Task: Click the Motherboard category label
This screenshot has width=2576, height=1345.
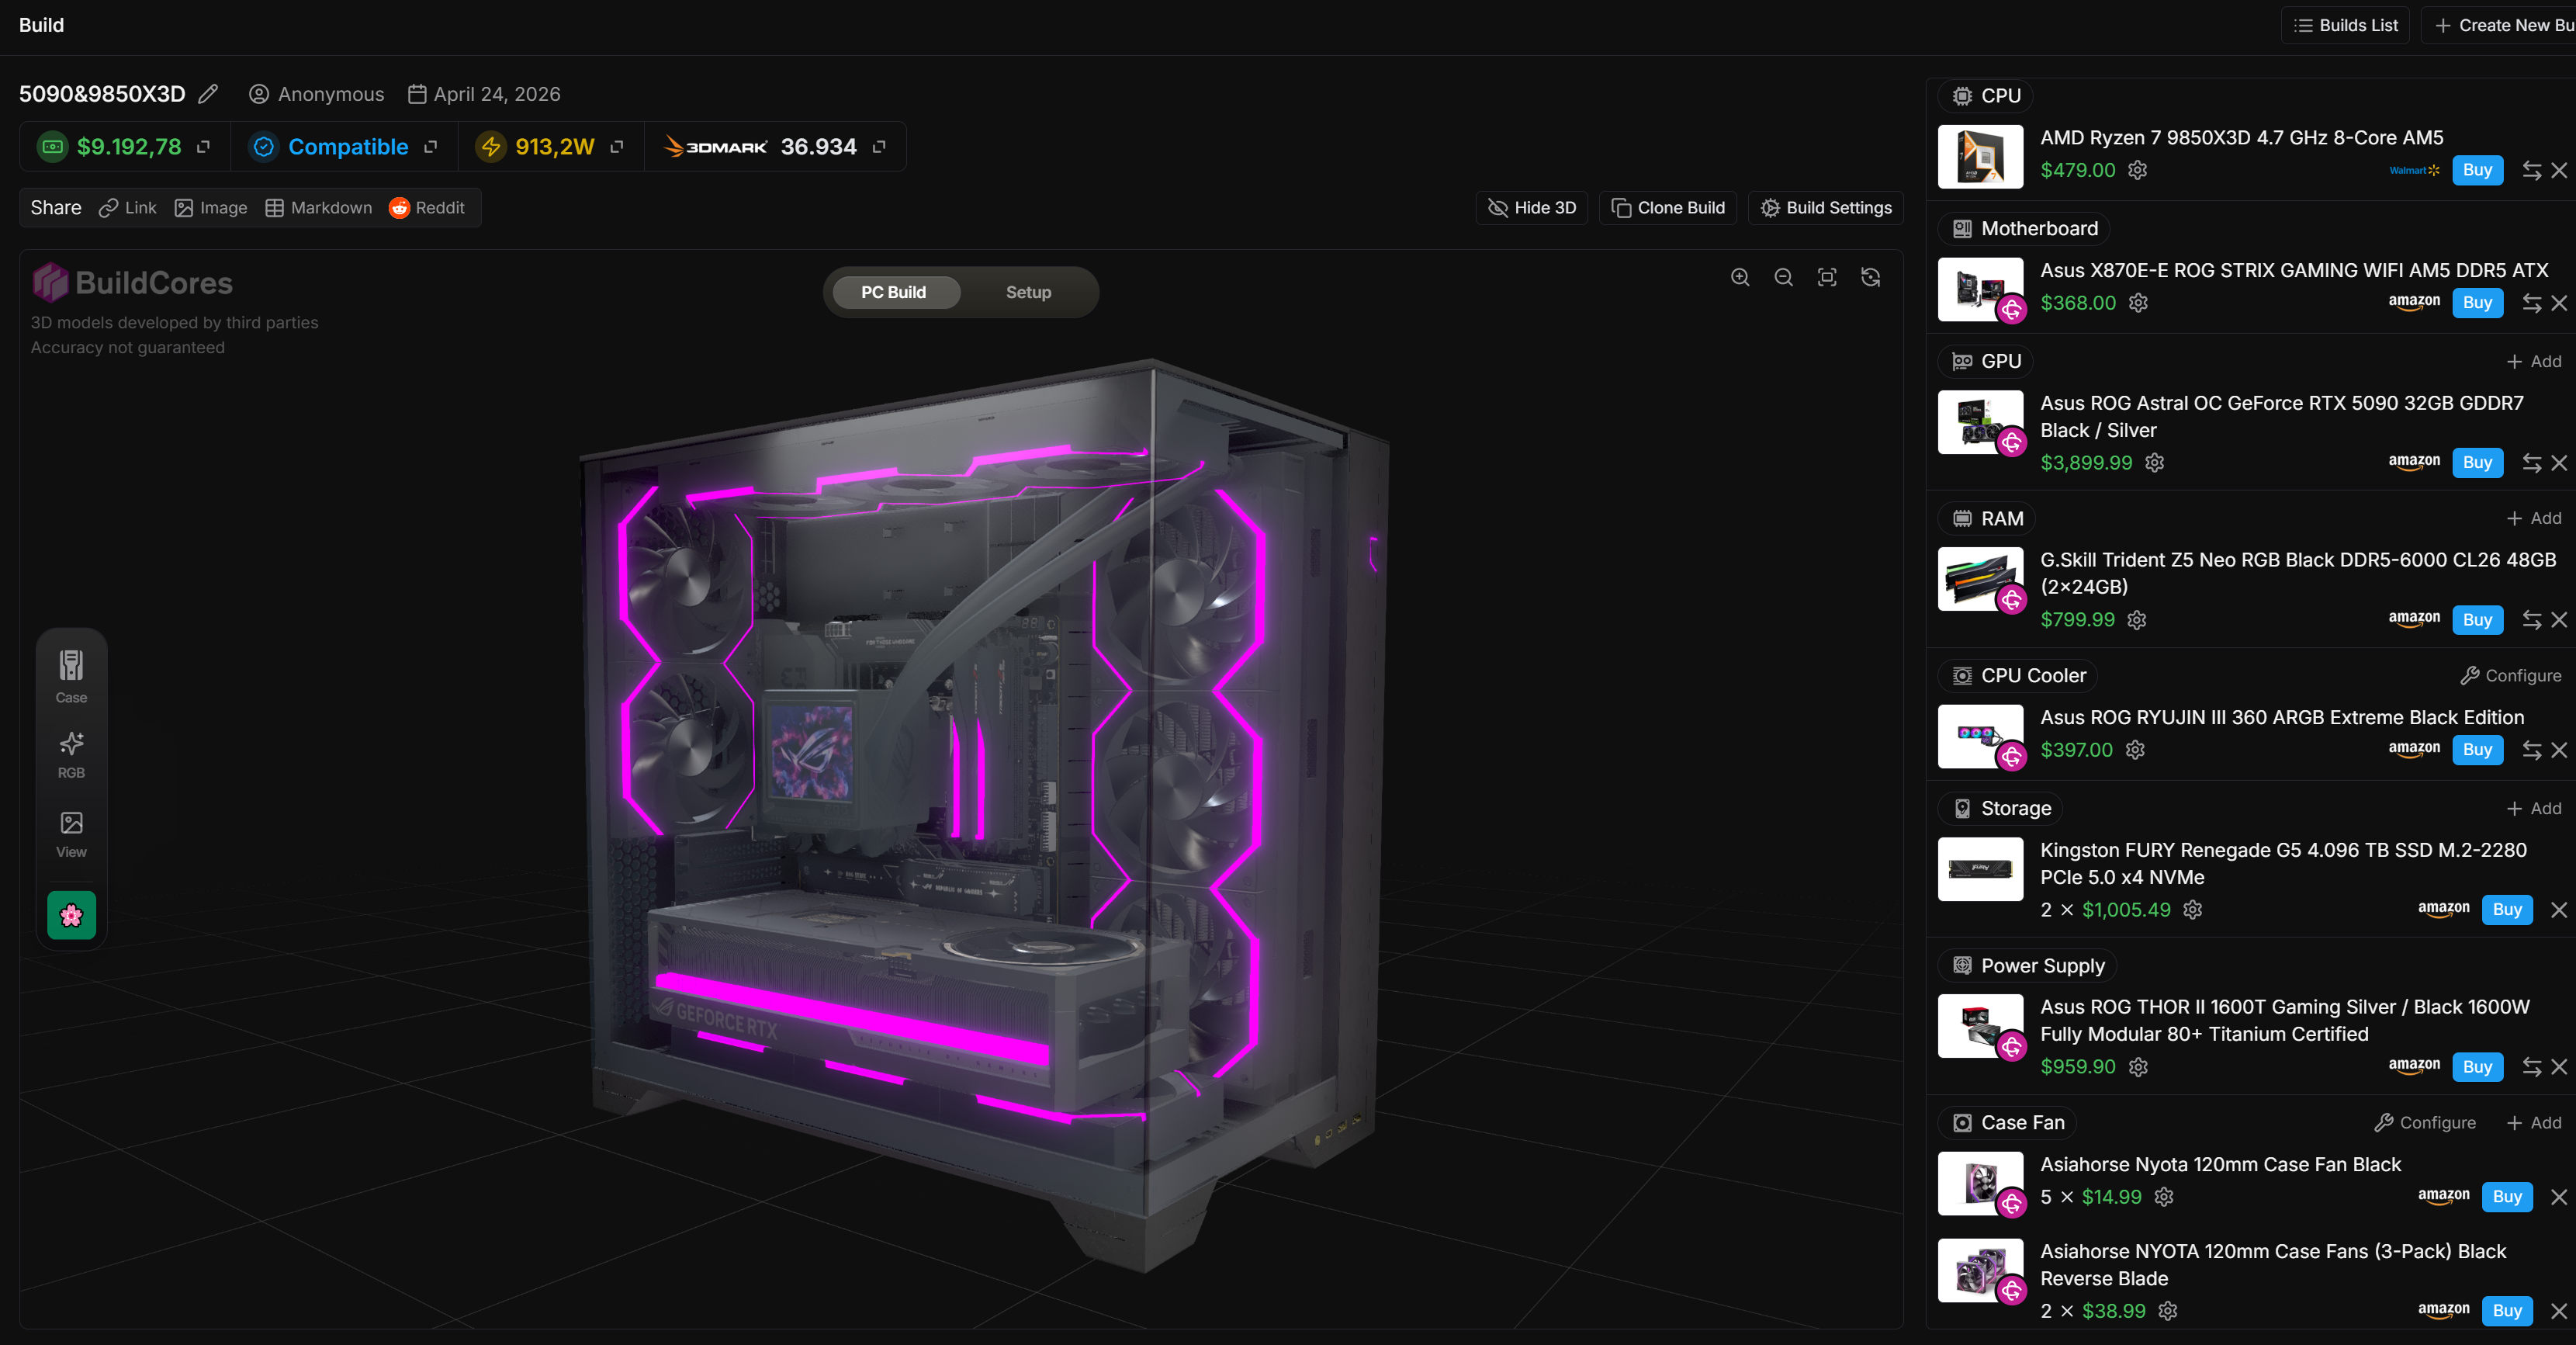Action: click(2025, 229)
